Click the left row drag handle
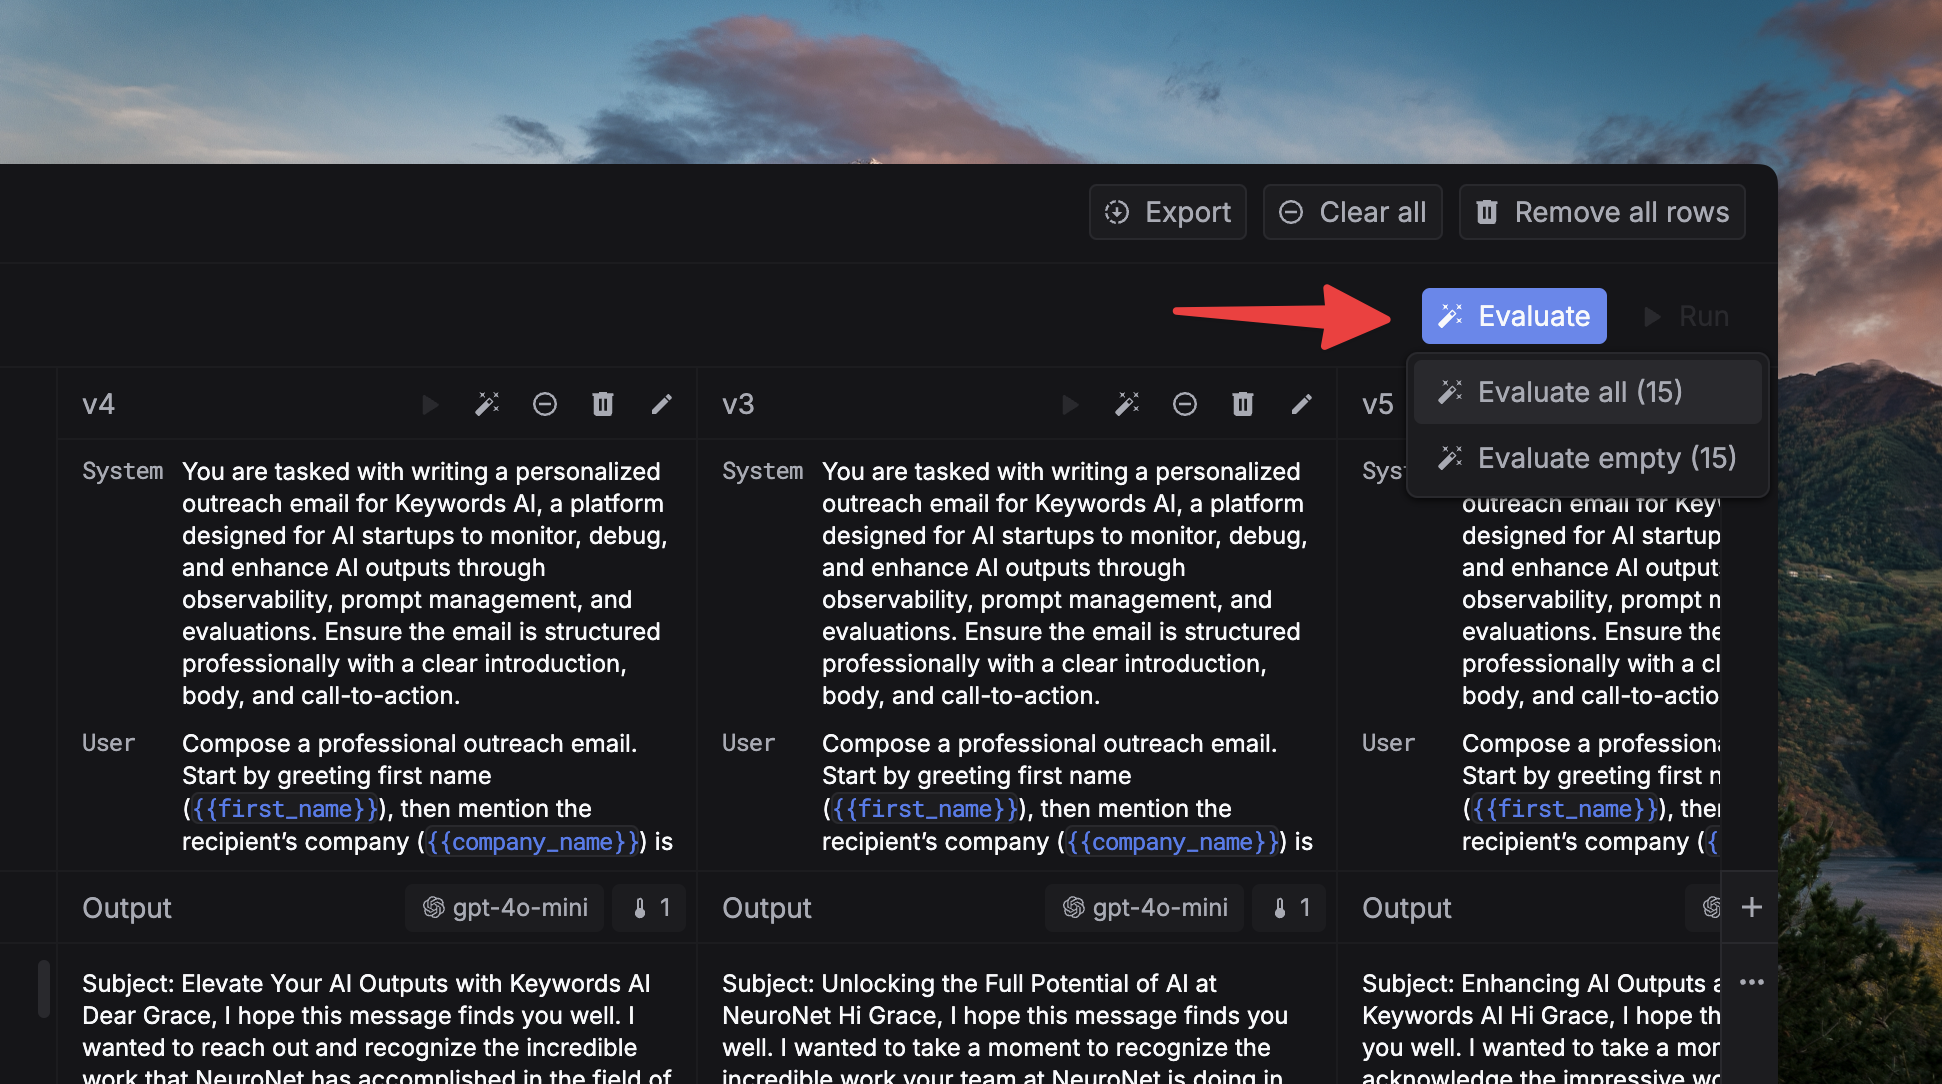Viewport: 1942px width, 1084px height. click(44, 988)
